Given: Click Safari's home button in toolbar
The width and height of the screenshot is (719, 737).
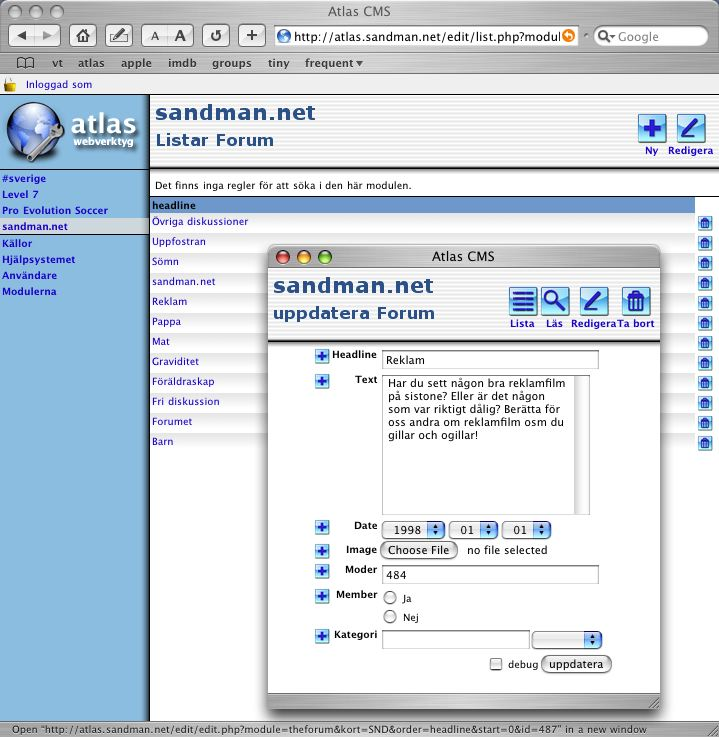Looking at the screenshot, I should [x=84, y=36].
